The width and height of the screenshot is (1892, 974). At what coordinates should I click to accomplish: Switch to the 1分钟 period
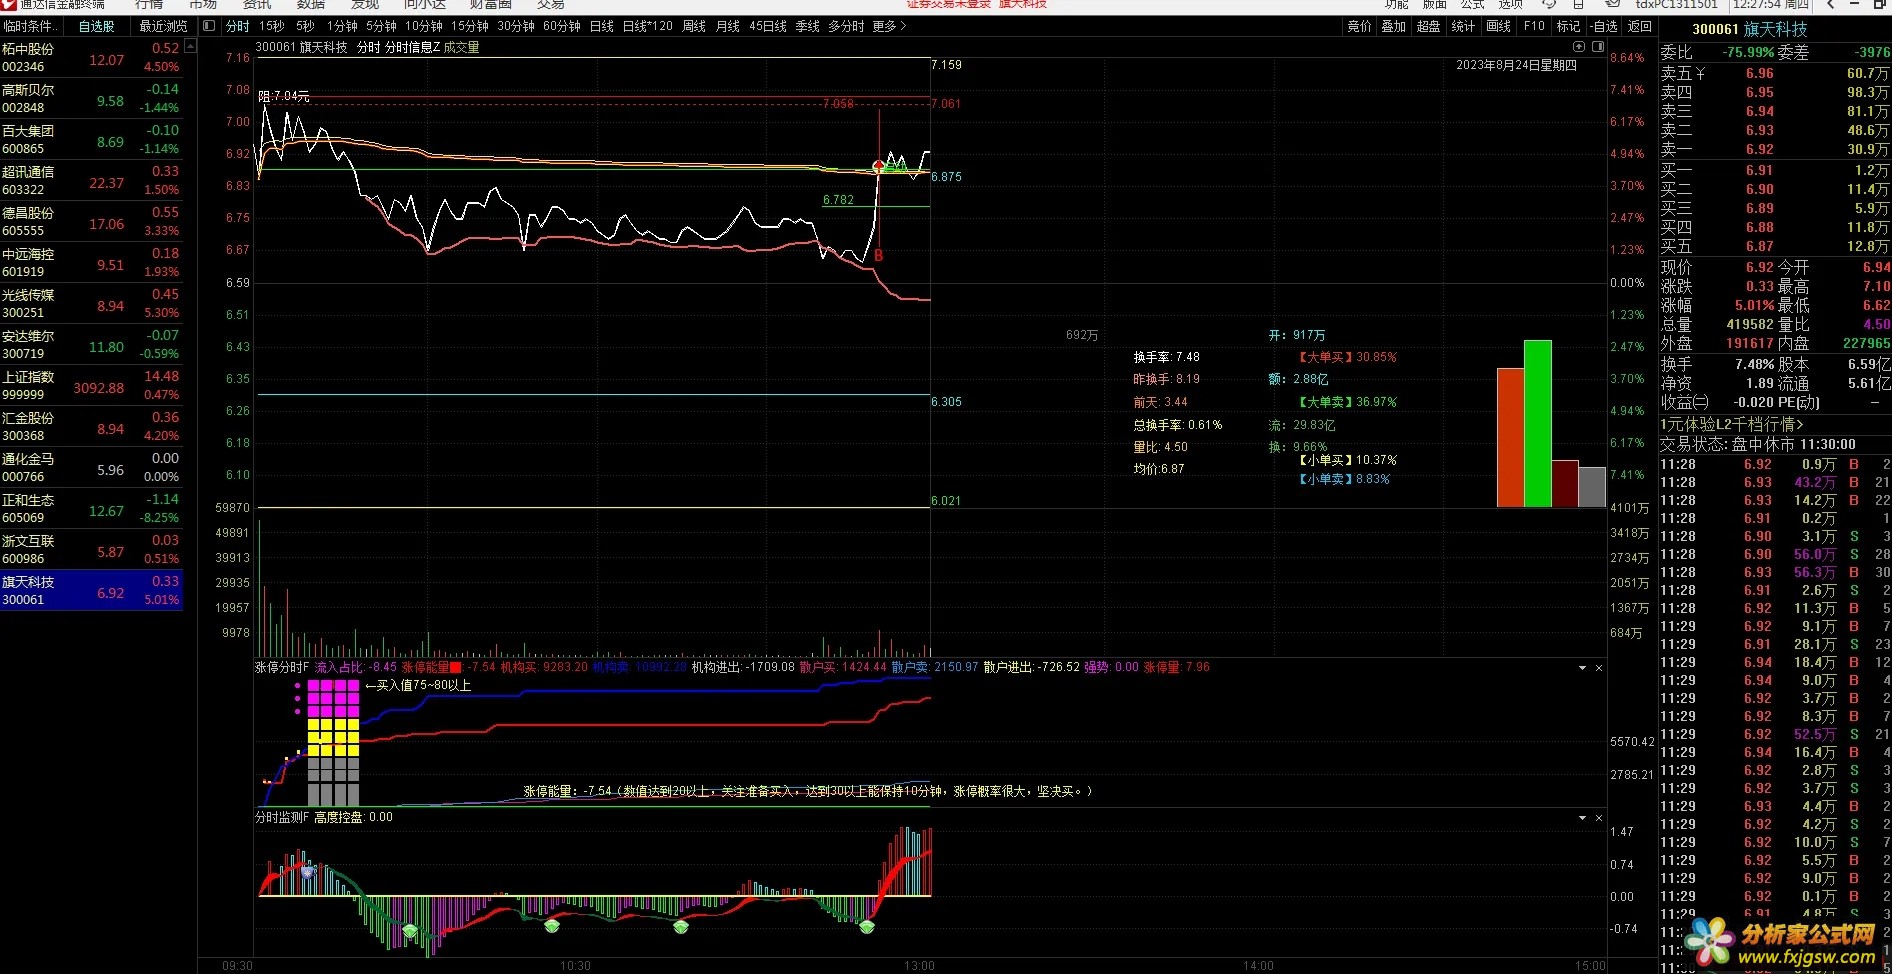coord(342,26)
